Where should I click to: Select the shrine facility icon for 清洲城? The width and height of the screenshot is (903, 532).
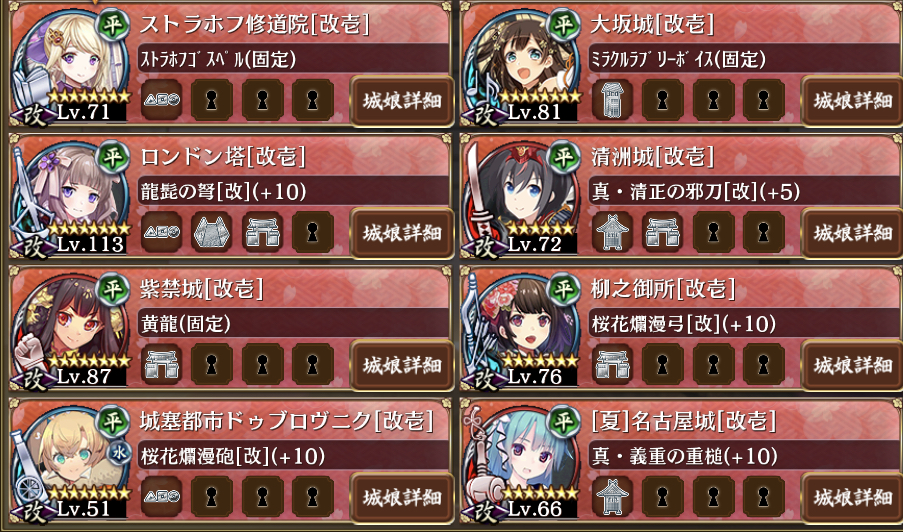pos(612,233)
